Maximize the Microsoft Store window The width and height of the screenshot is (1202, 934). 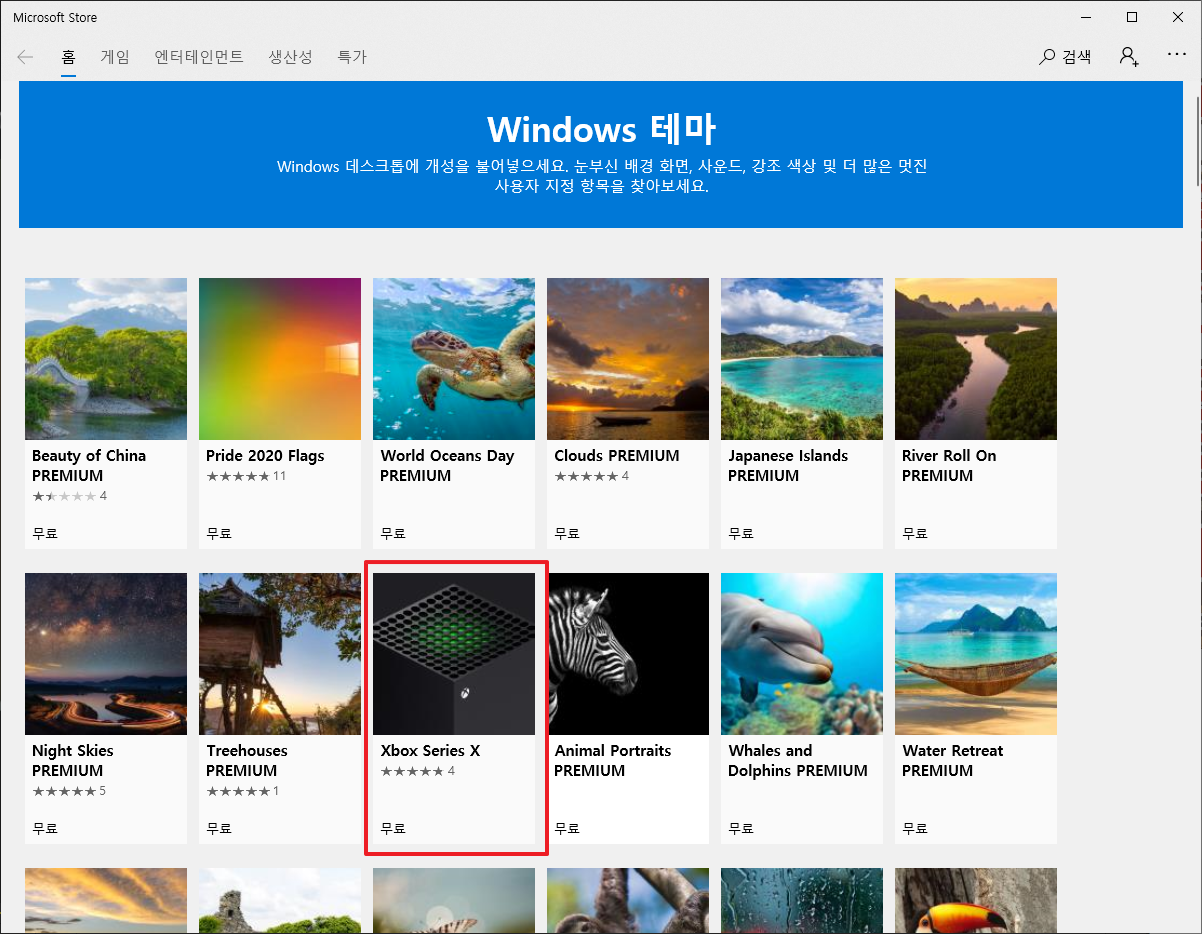(1132, 17)
